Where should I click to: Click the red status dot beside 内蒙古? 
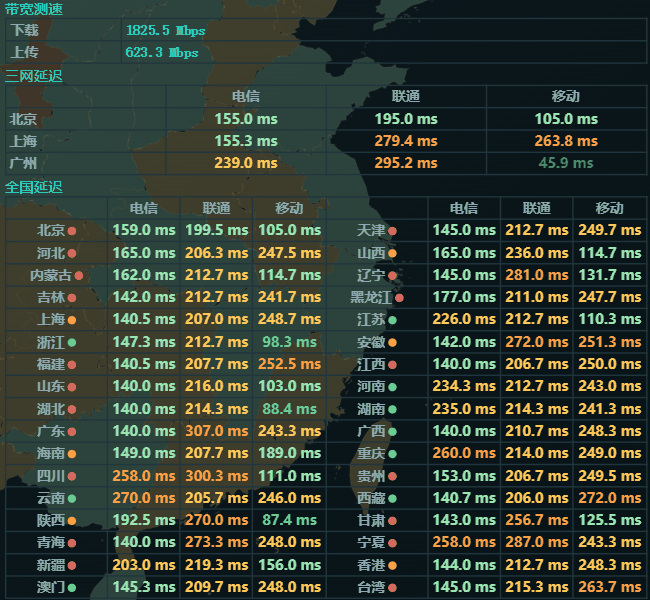(x=79, y=275)
